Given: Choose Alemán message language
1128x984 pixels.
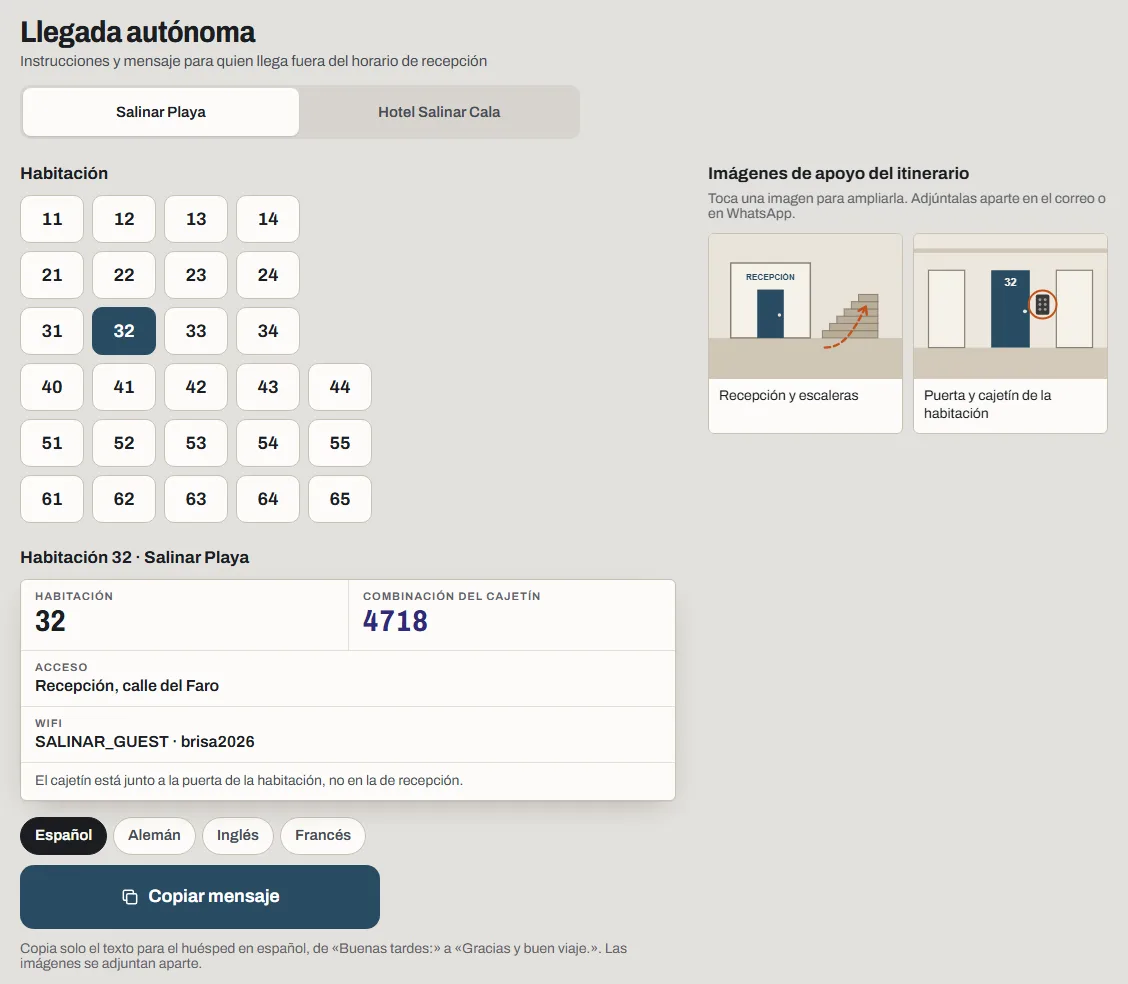Looking at the screenshot, I should click(154, 836).
